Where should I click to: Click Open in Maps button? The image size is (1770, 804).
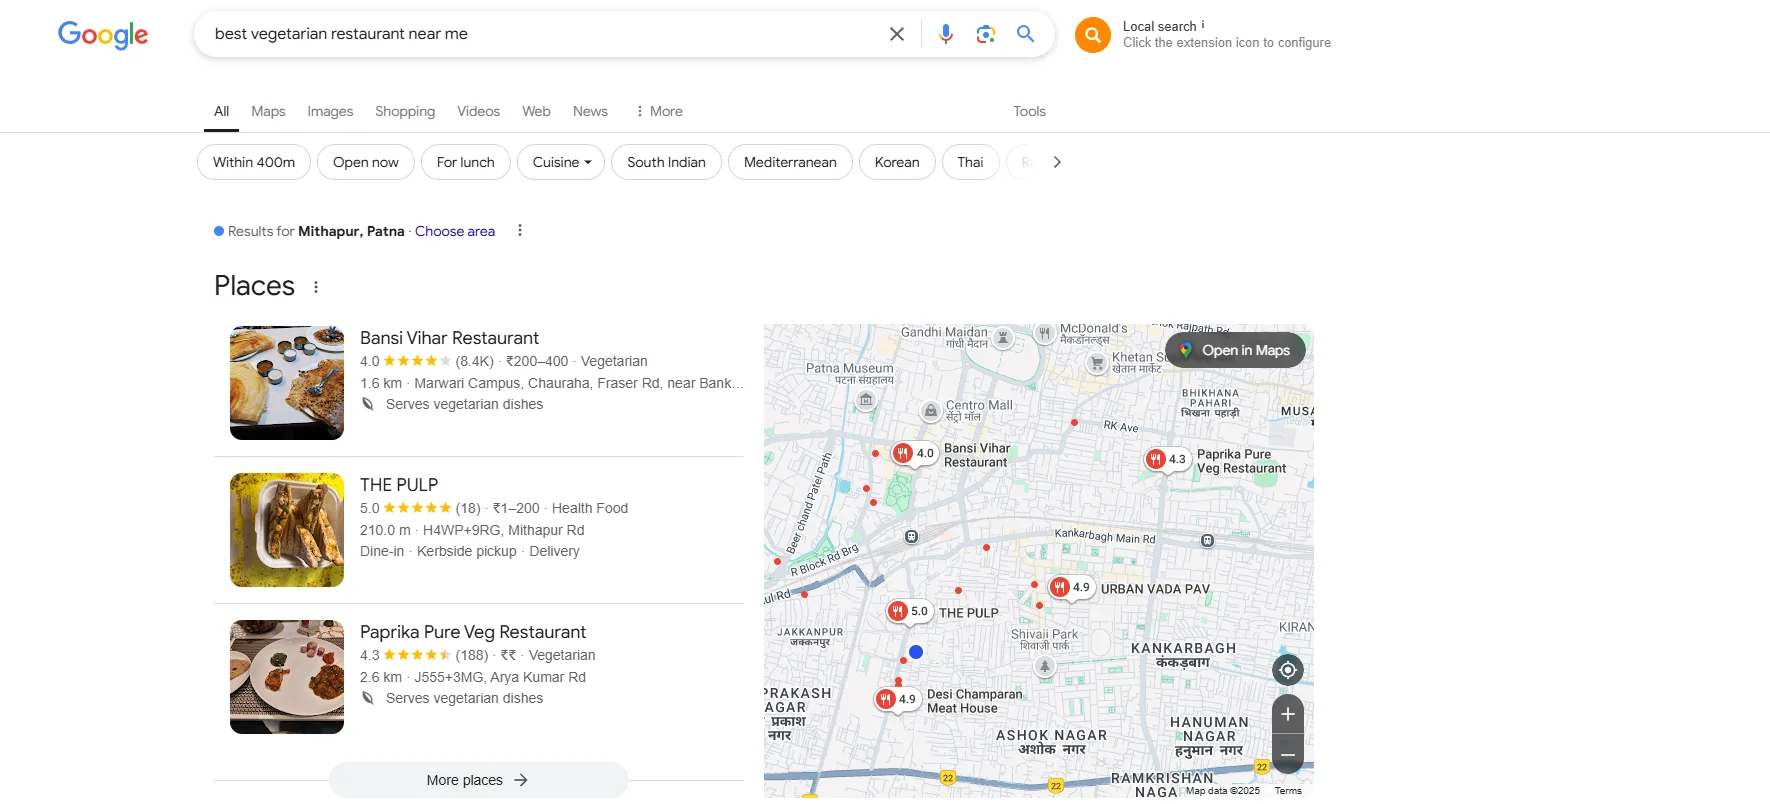(x=1235, y=350)
